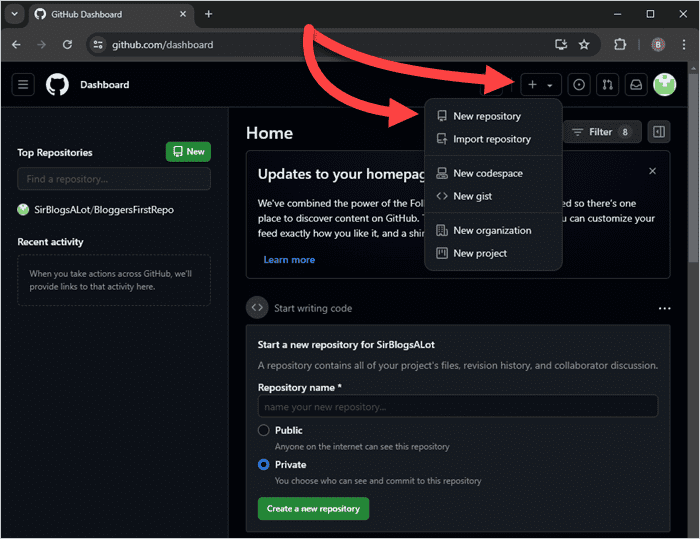Image resolution: width=700 pixels, height=539 pixels.
Task: Open the Chrome profile avatar
Action: pos(658,44)
